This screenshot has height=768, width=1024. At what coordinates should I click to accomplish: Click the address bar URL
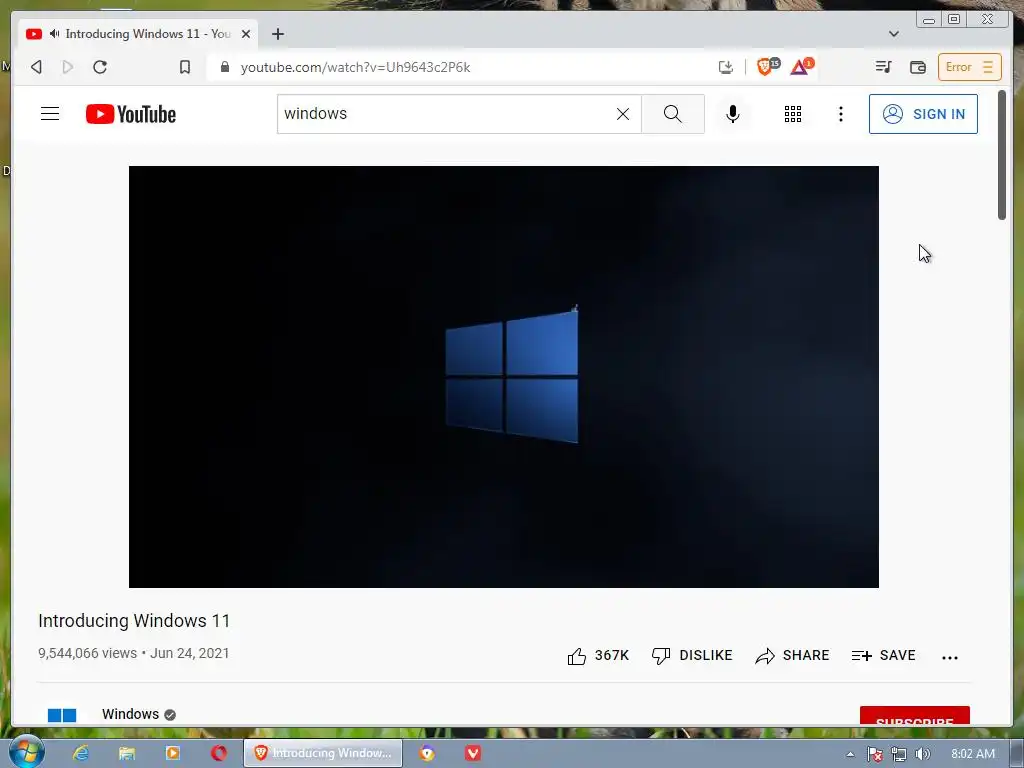pos(355,67)
